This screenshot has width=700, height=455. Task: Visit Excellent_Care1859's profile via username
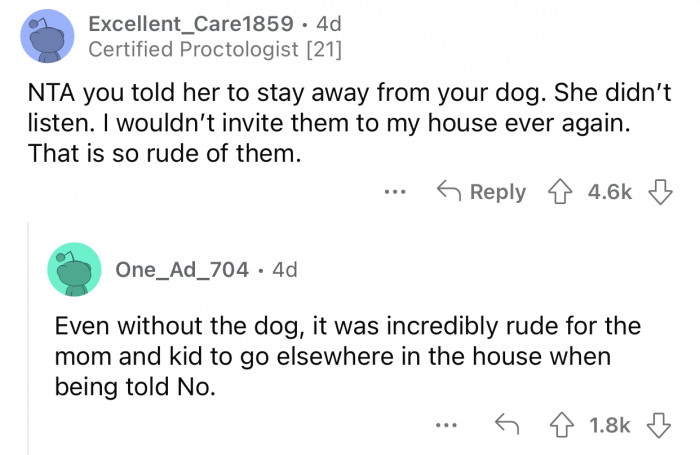pos(191,21)
